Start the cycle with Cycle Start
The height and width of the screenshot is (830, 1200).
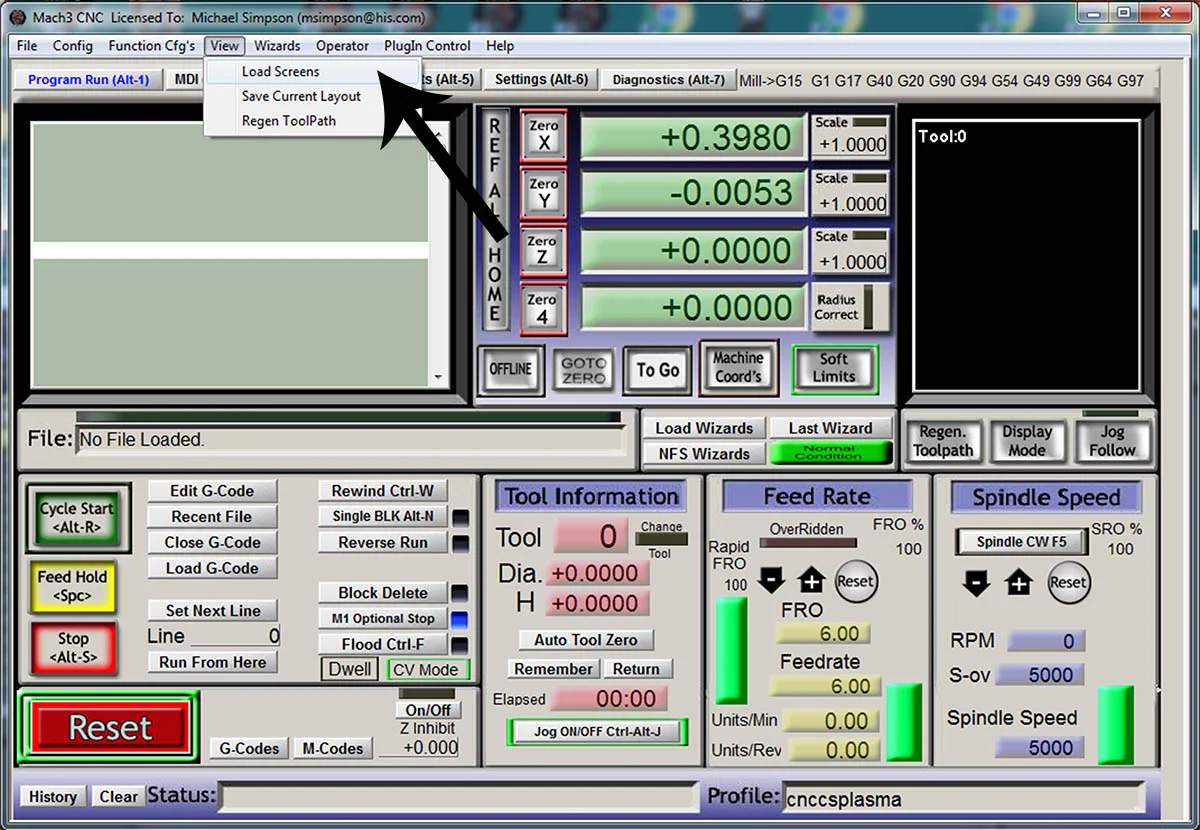point(76,517)
